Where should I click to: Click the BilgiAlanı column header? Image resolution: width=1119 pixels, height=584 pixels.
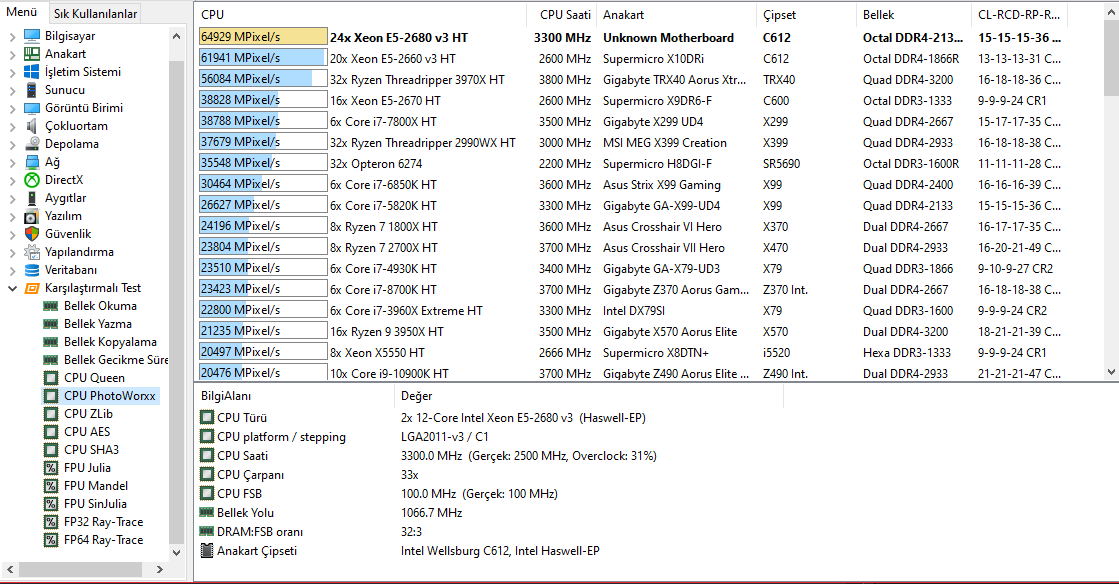[293, 396]
